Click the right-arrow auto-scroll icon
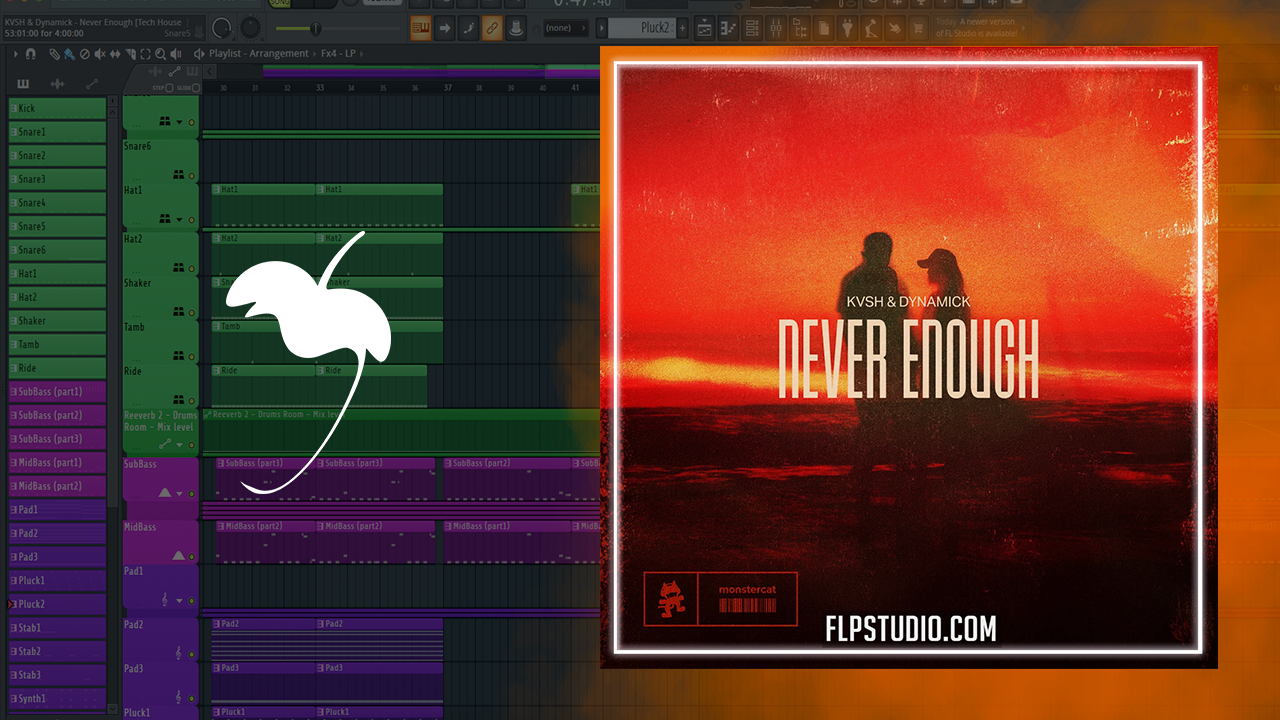The width and height of the screenshot is (1280, 720). (x=445, y=28)
